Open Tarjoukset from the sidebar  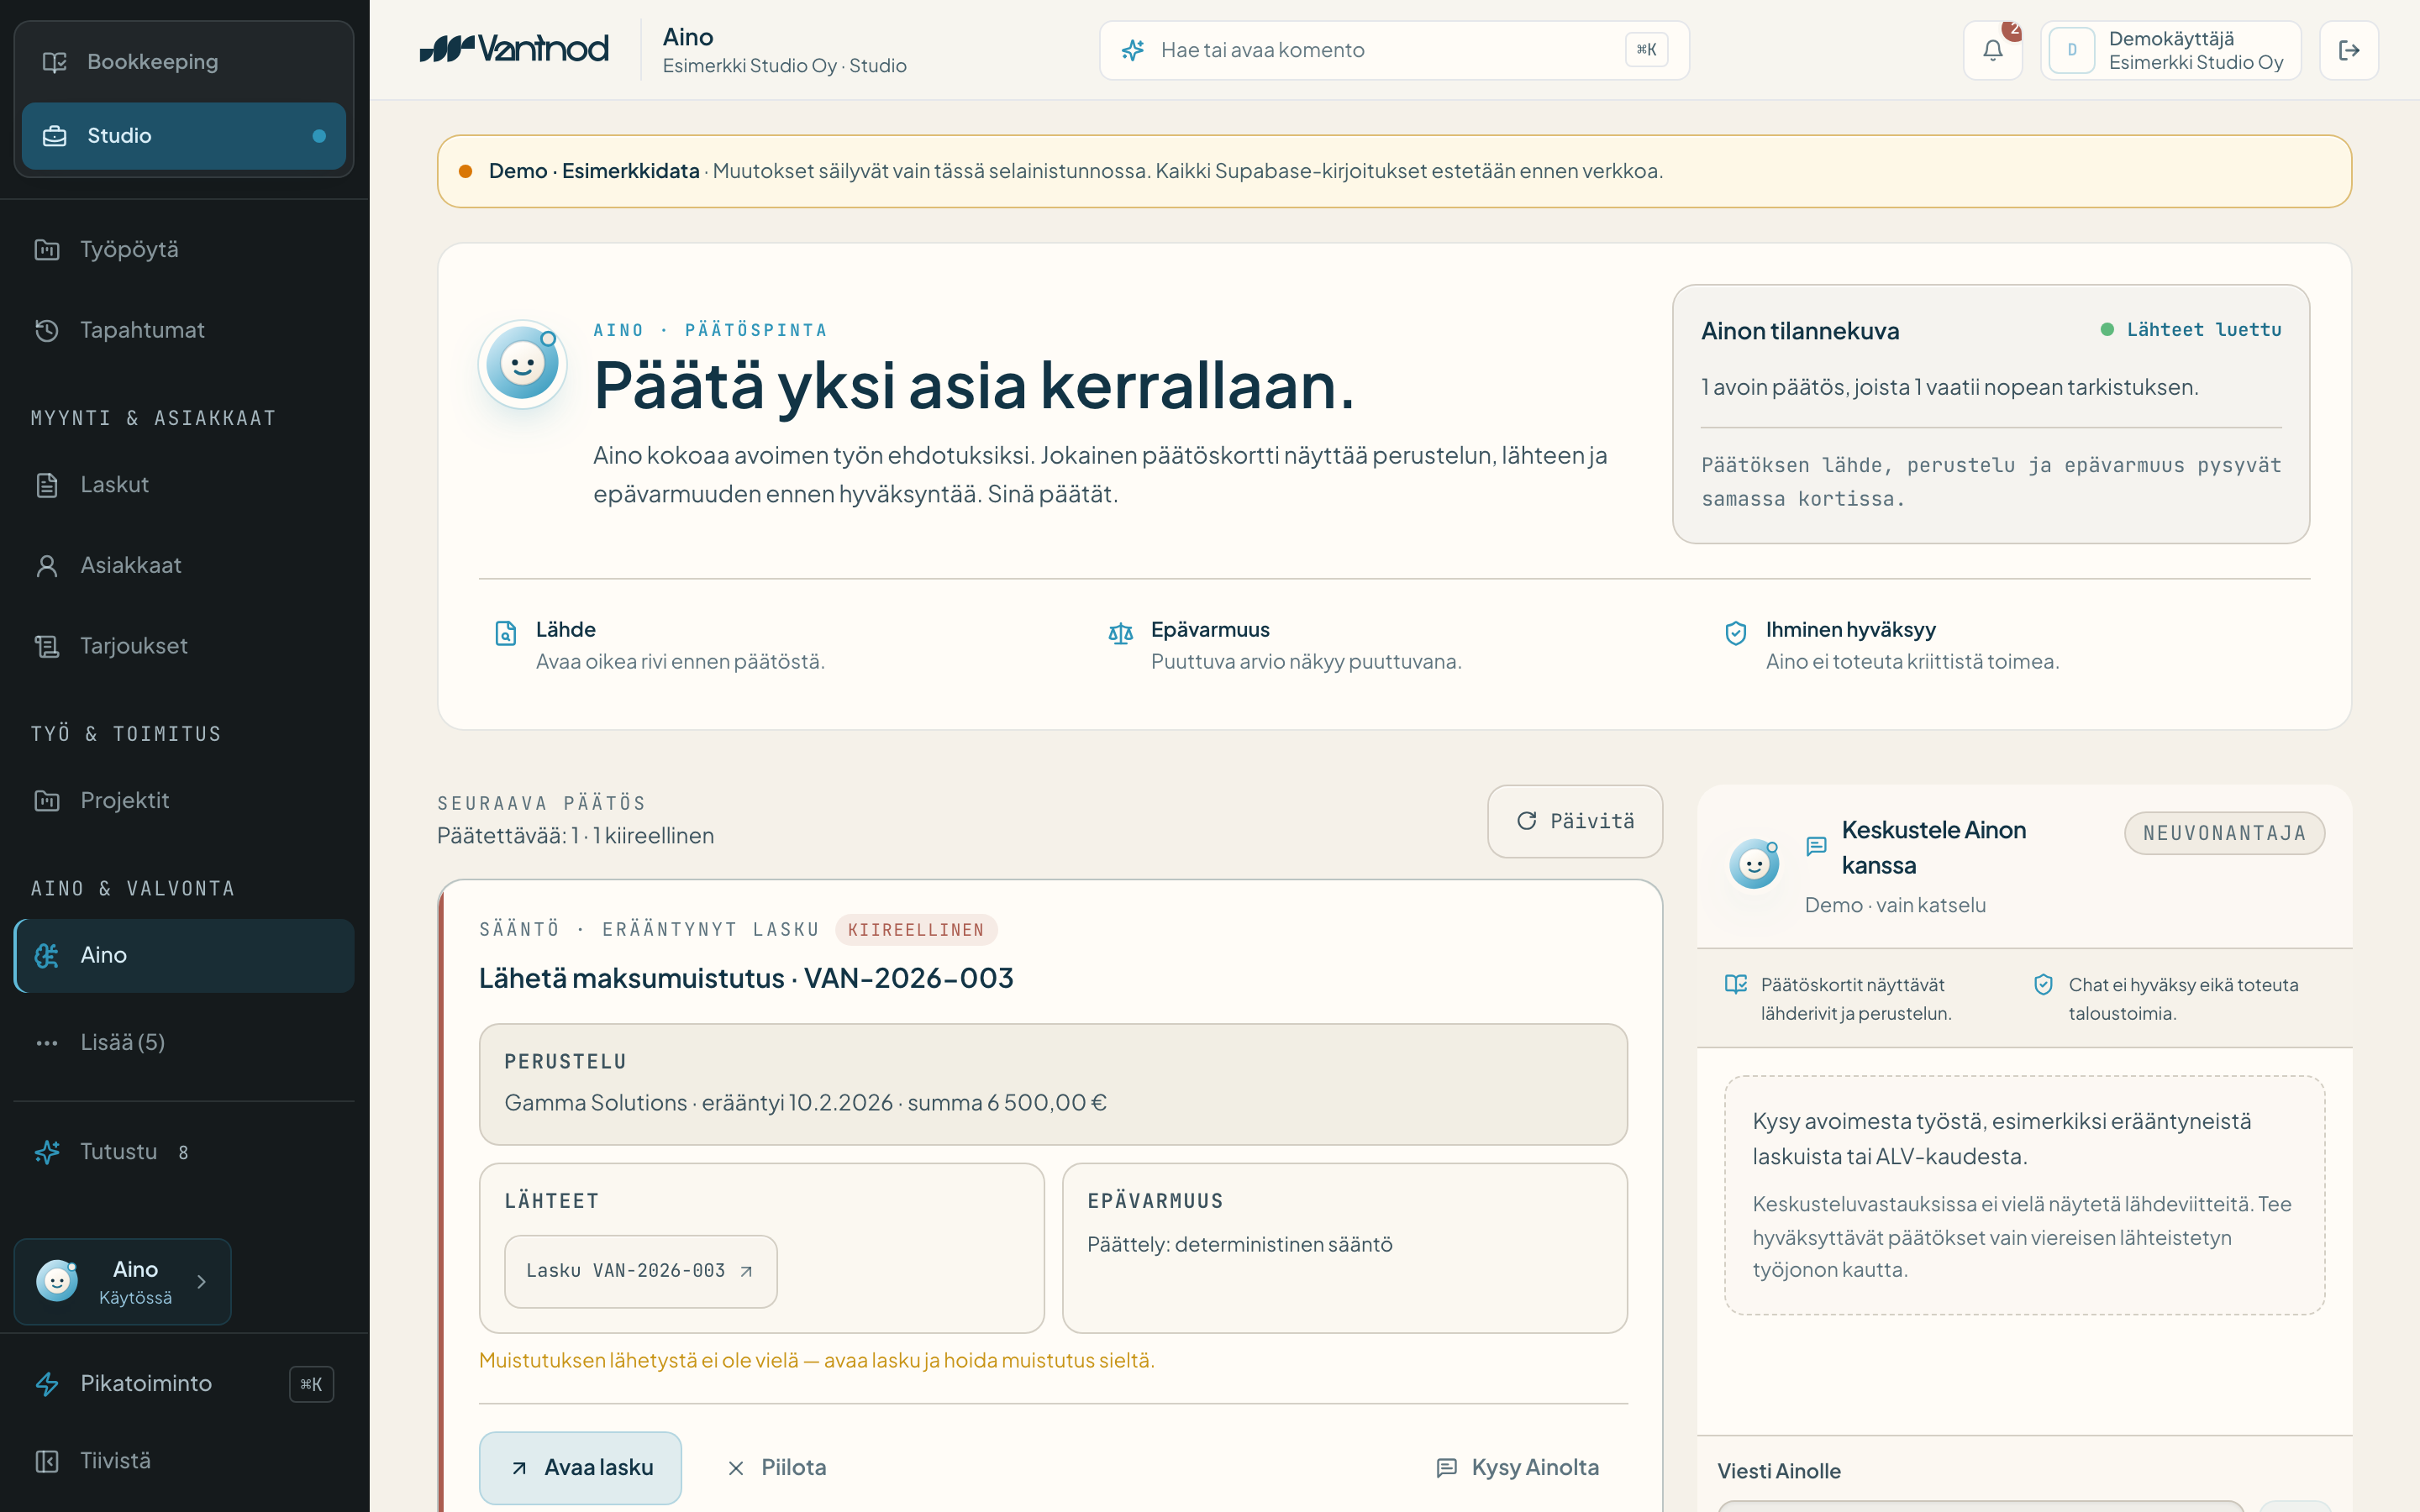coord(184,646)
